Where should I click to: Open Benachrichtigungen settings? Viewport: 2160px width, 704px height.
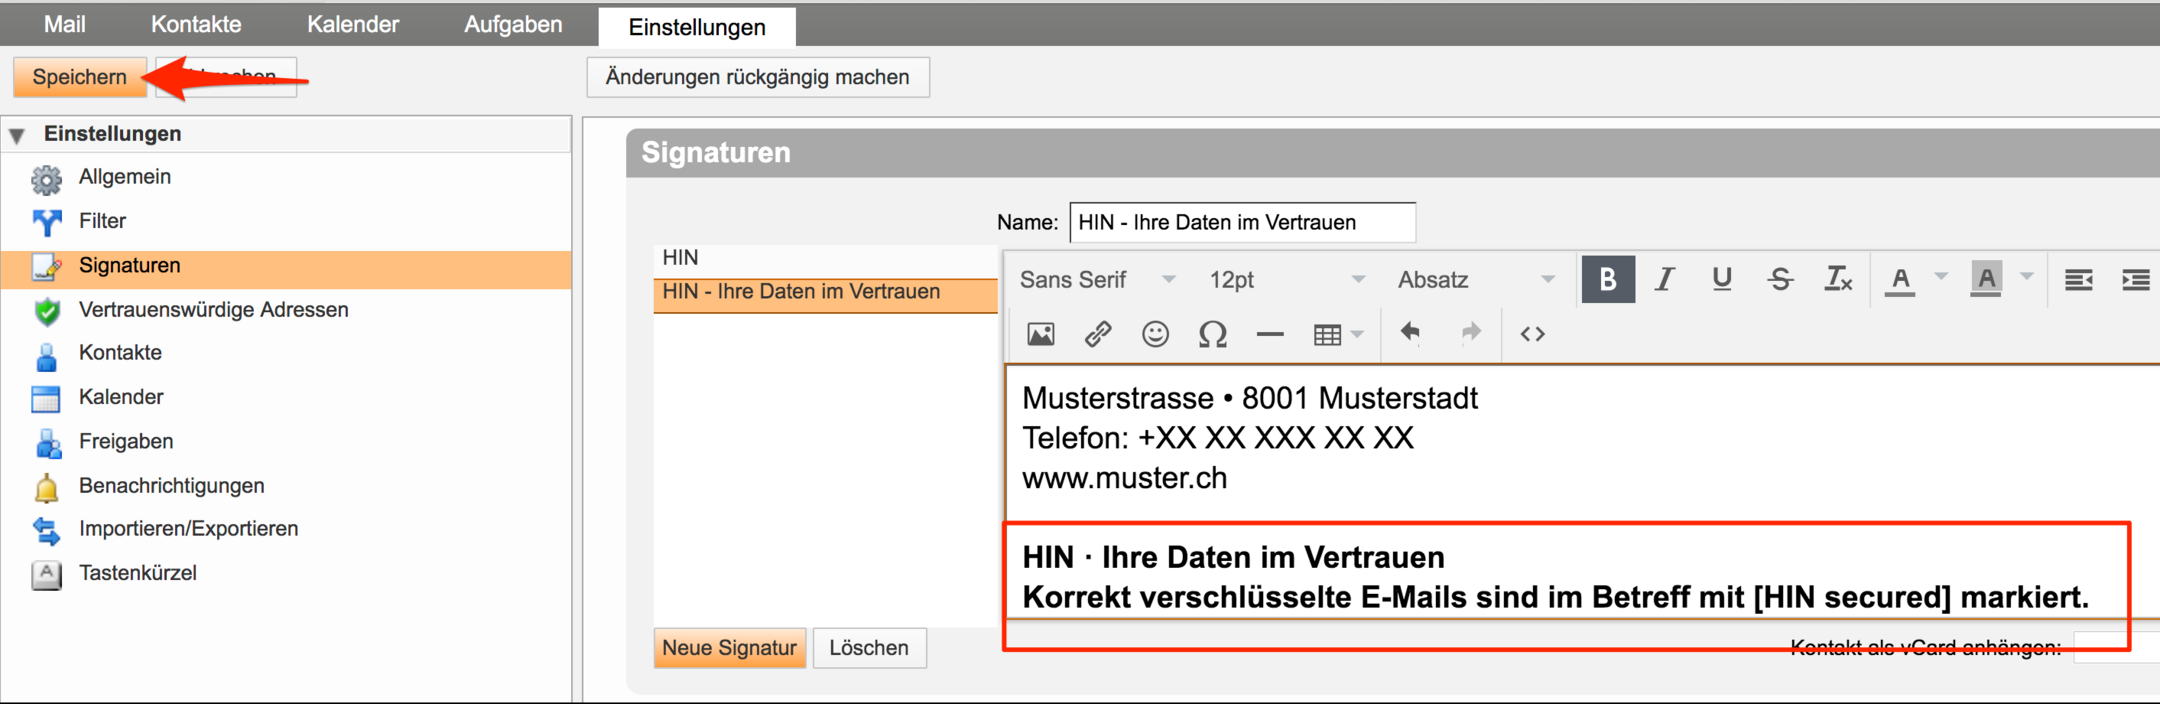point(172,486)
